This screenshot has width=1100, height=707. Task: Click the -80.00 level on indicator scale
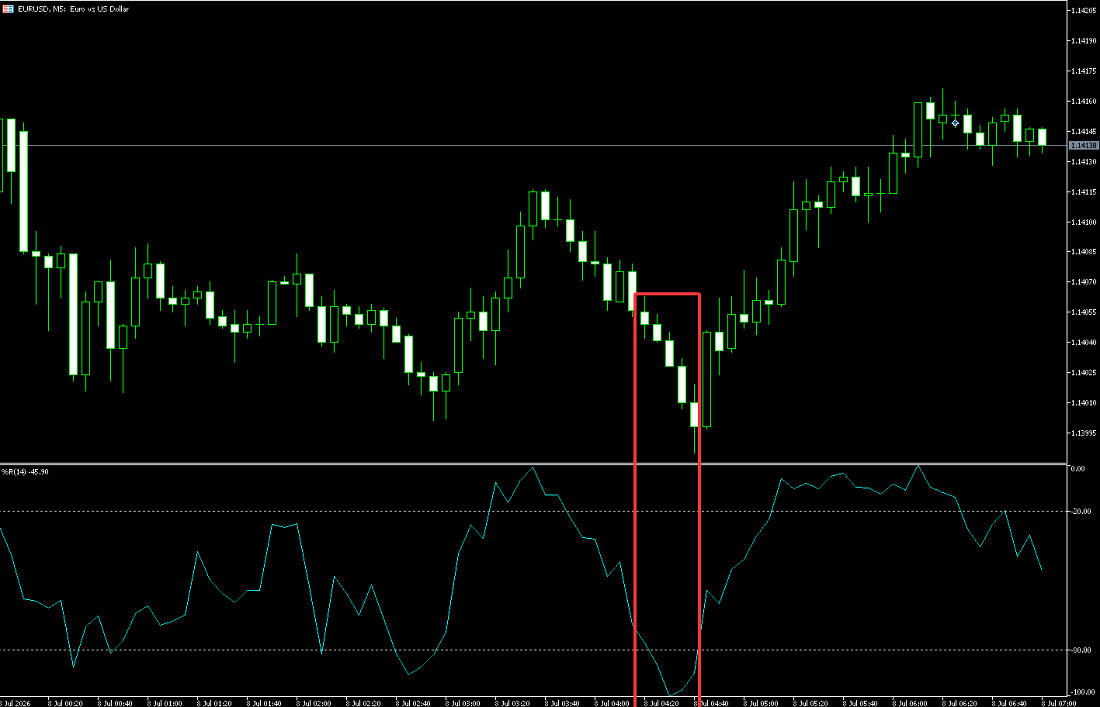(1082, 650)
